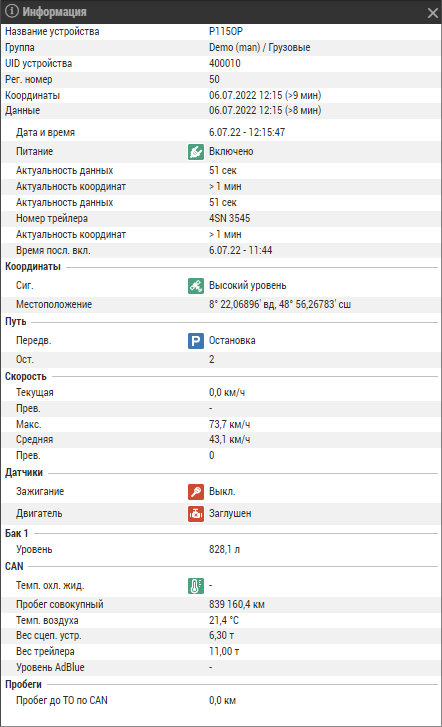Click the red ignition key icon
The image size is (442, 727).
click(x=196, y=491)
